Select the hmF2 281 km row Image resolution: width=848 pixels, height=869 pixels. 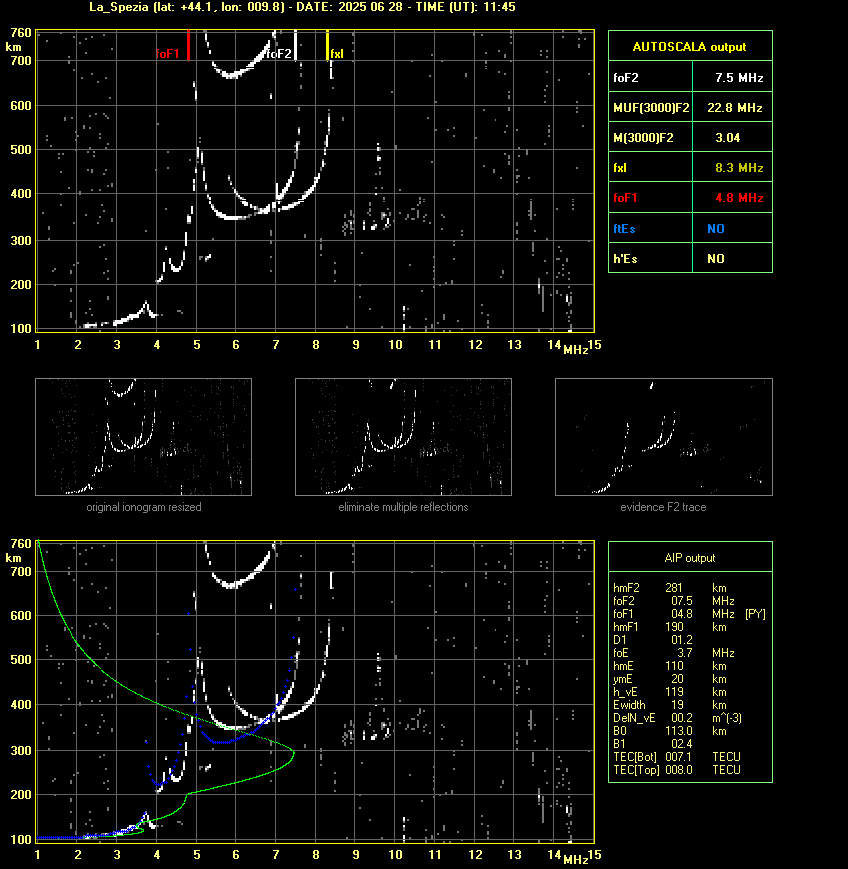(x=670, y=587)
